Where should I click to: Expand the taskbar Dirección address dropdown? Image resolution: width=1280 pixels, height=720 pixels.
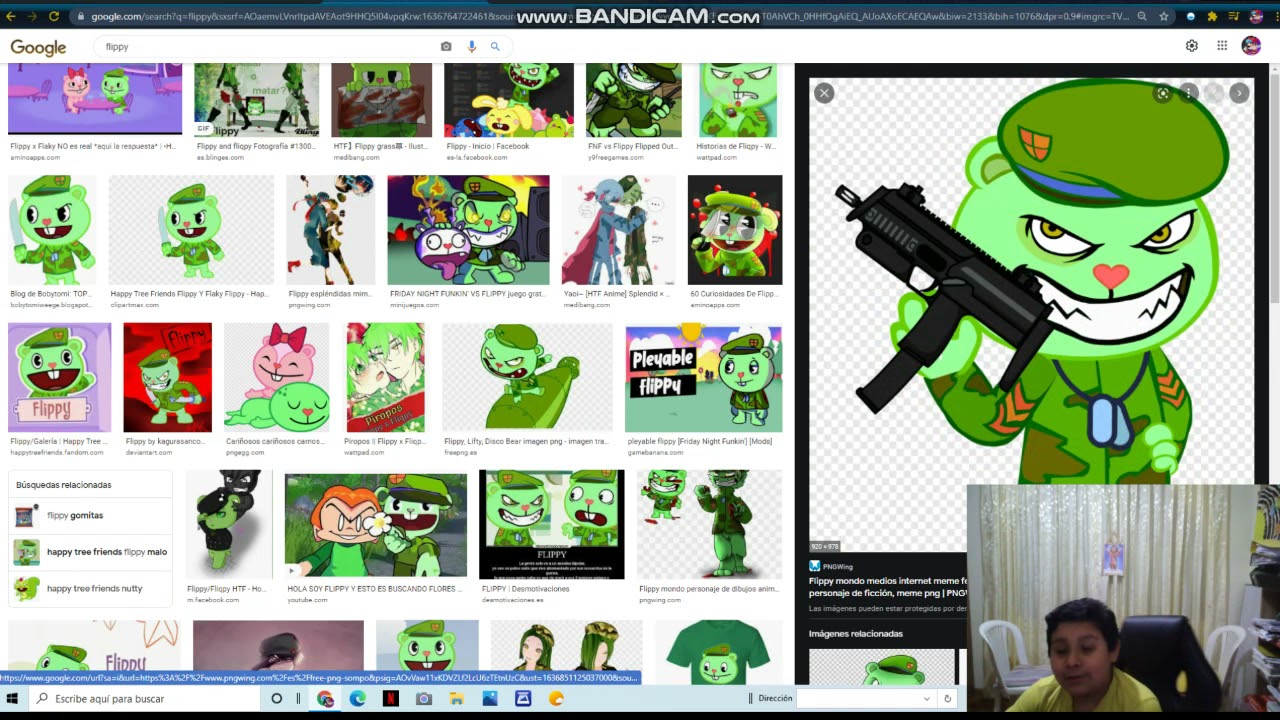(926, 699)
